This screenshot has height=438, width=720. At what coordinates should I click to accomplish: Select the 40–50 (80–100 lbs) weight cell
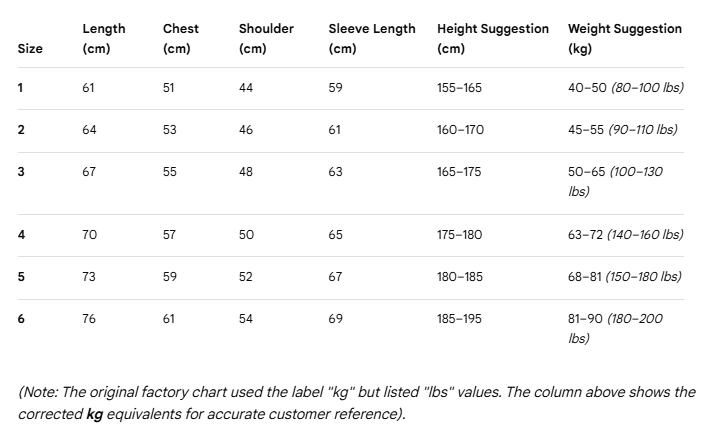click(626, 88)
